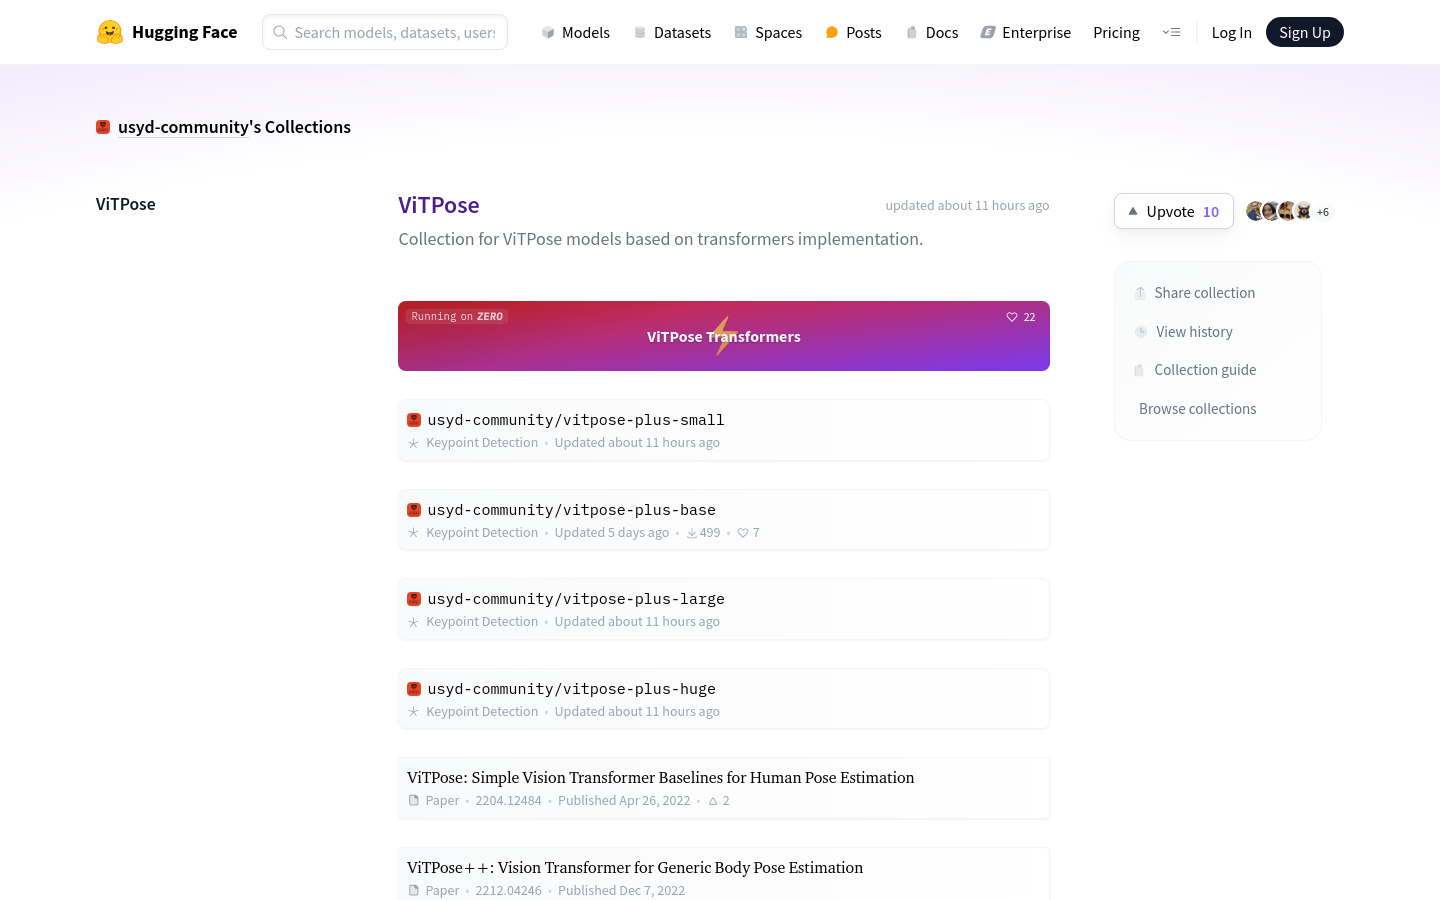Viewport: 1440px width, 900px height.
Task: Click paper icon of ViTPose Simple Vision paper
Action: click(414, 801)
